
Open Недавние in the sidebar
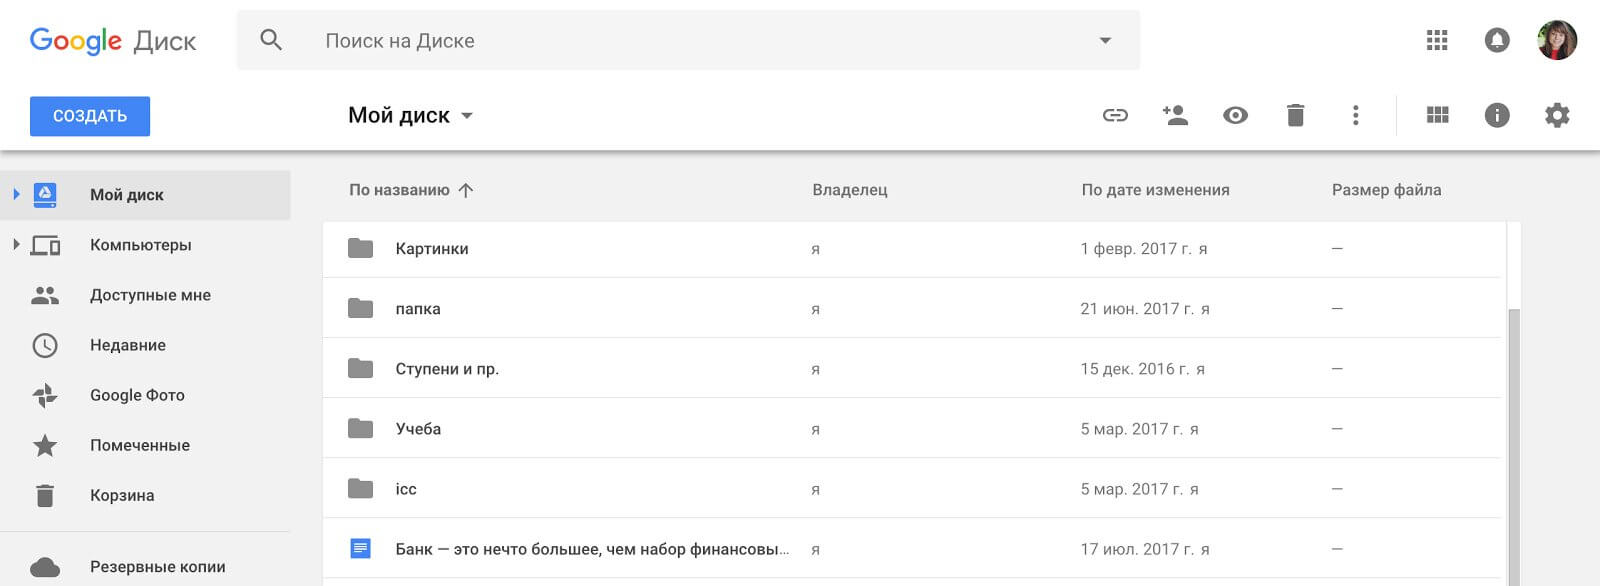(x=127, y=345)
